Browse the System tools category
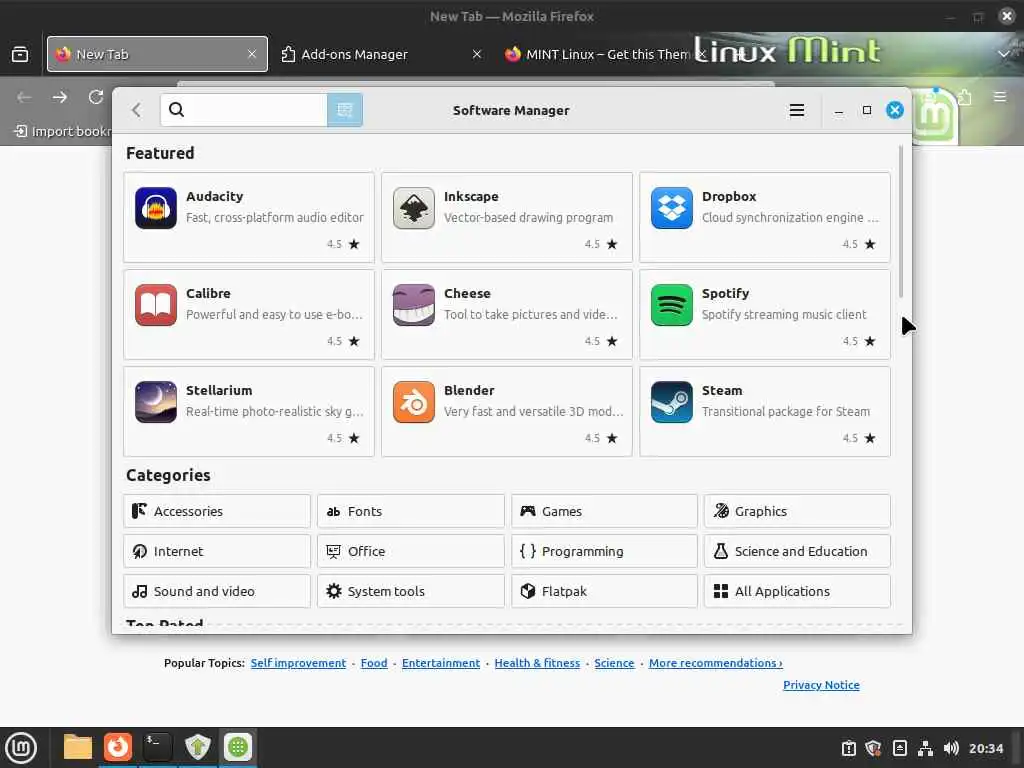1024x768 pixels. click(x=411, y=591)
